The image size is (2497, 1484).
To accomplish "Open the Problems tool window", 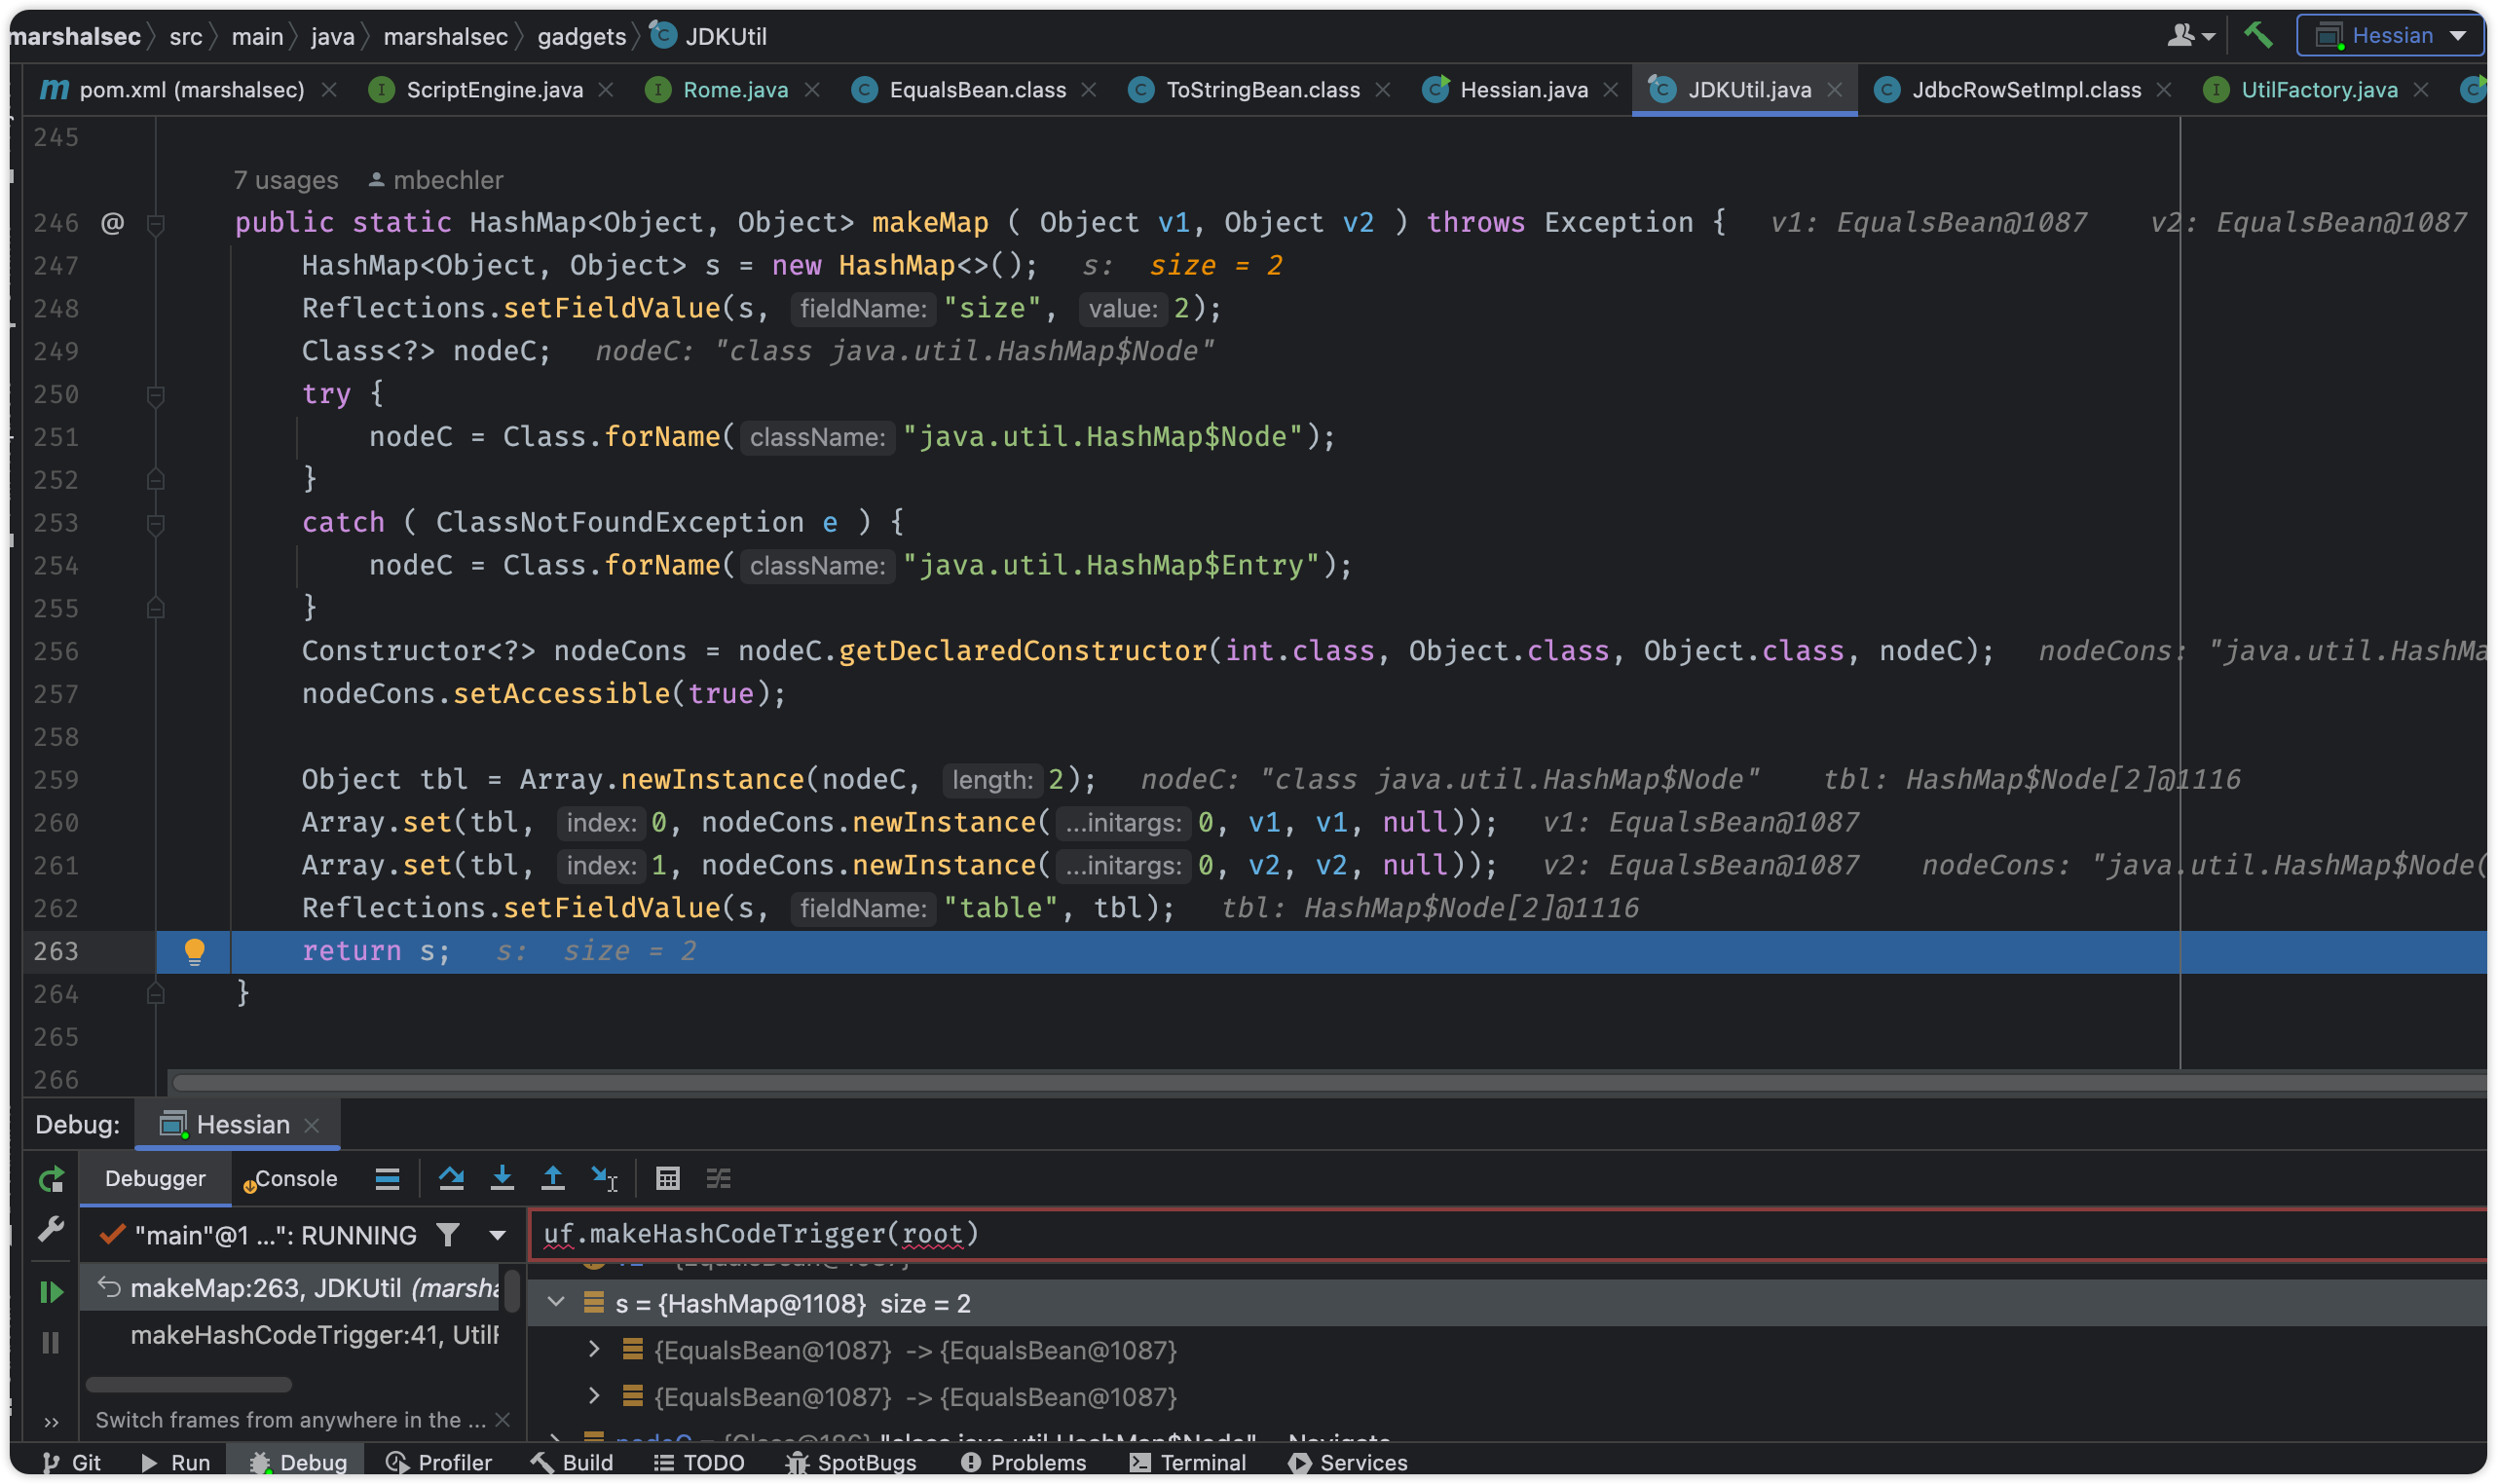I will click(x=1023, y=1463).
